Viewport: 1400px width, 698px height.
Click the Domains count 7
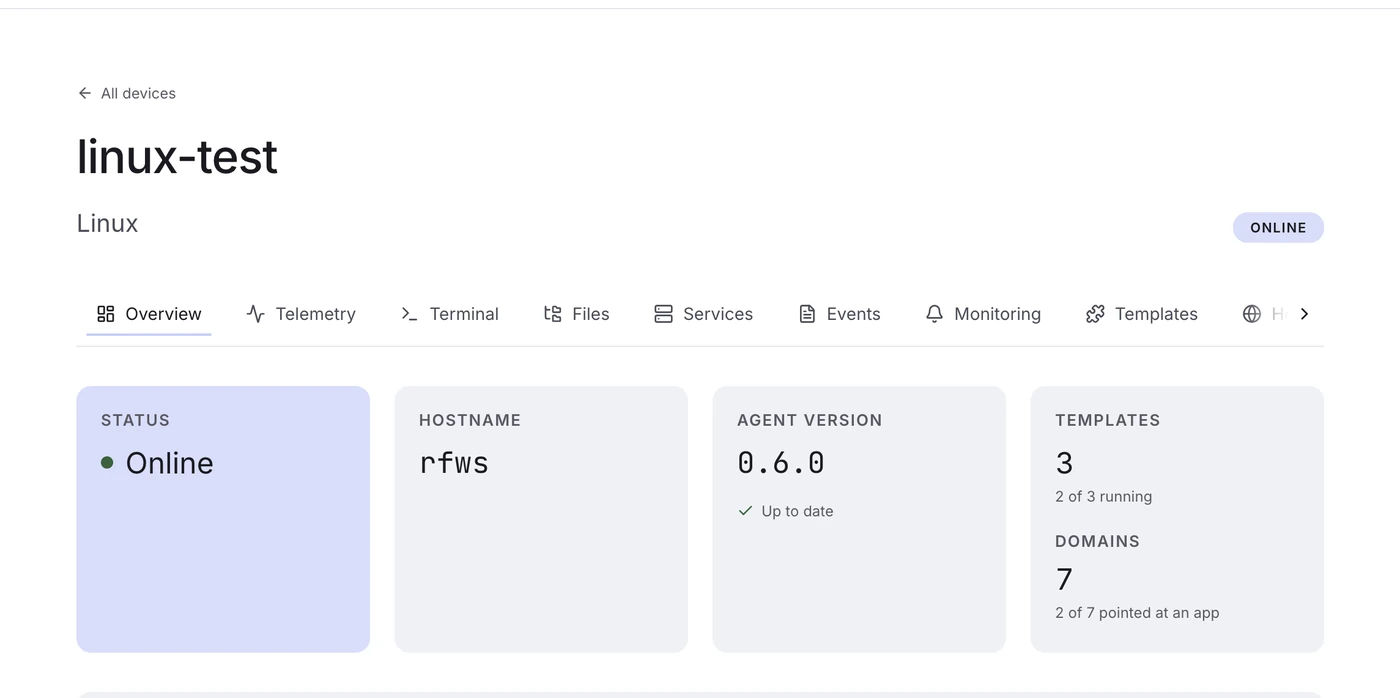pos(1064,579)
